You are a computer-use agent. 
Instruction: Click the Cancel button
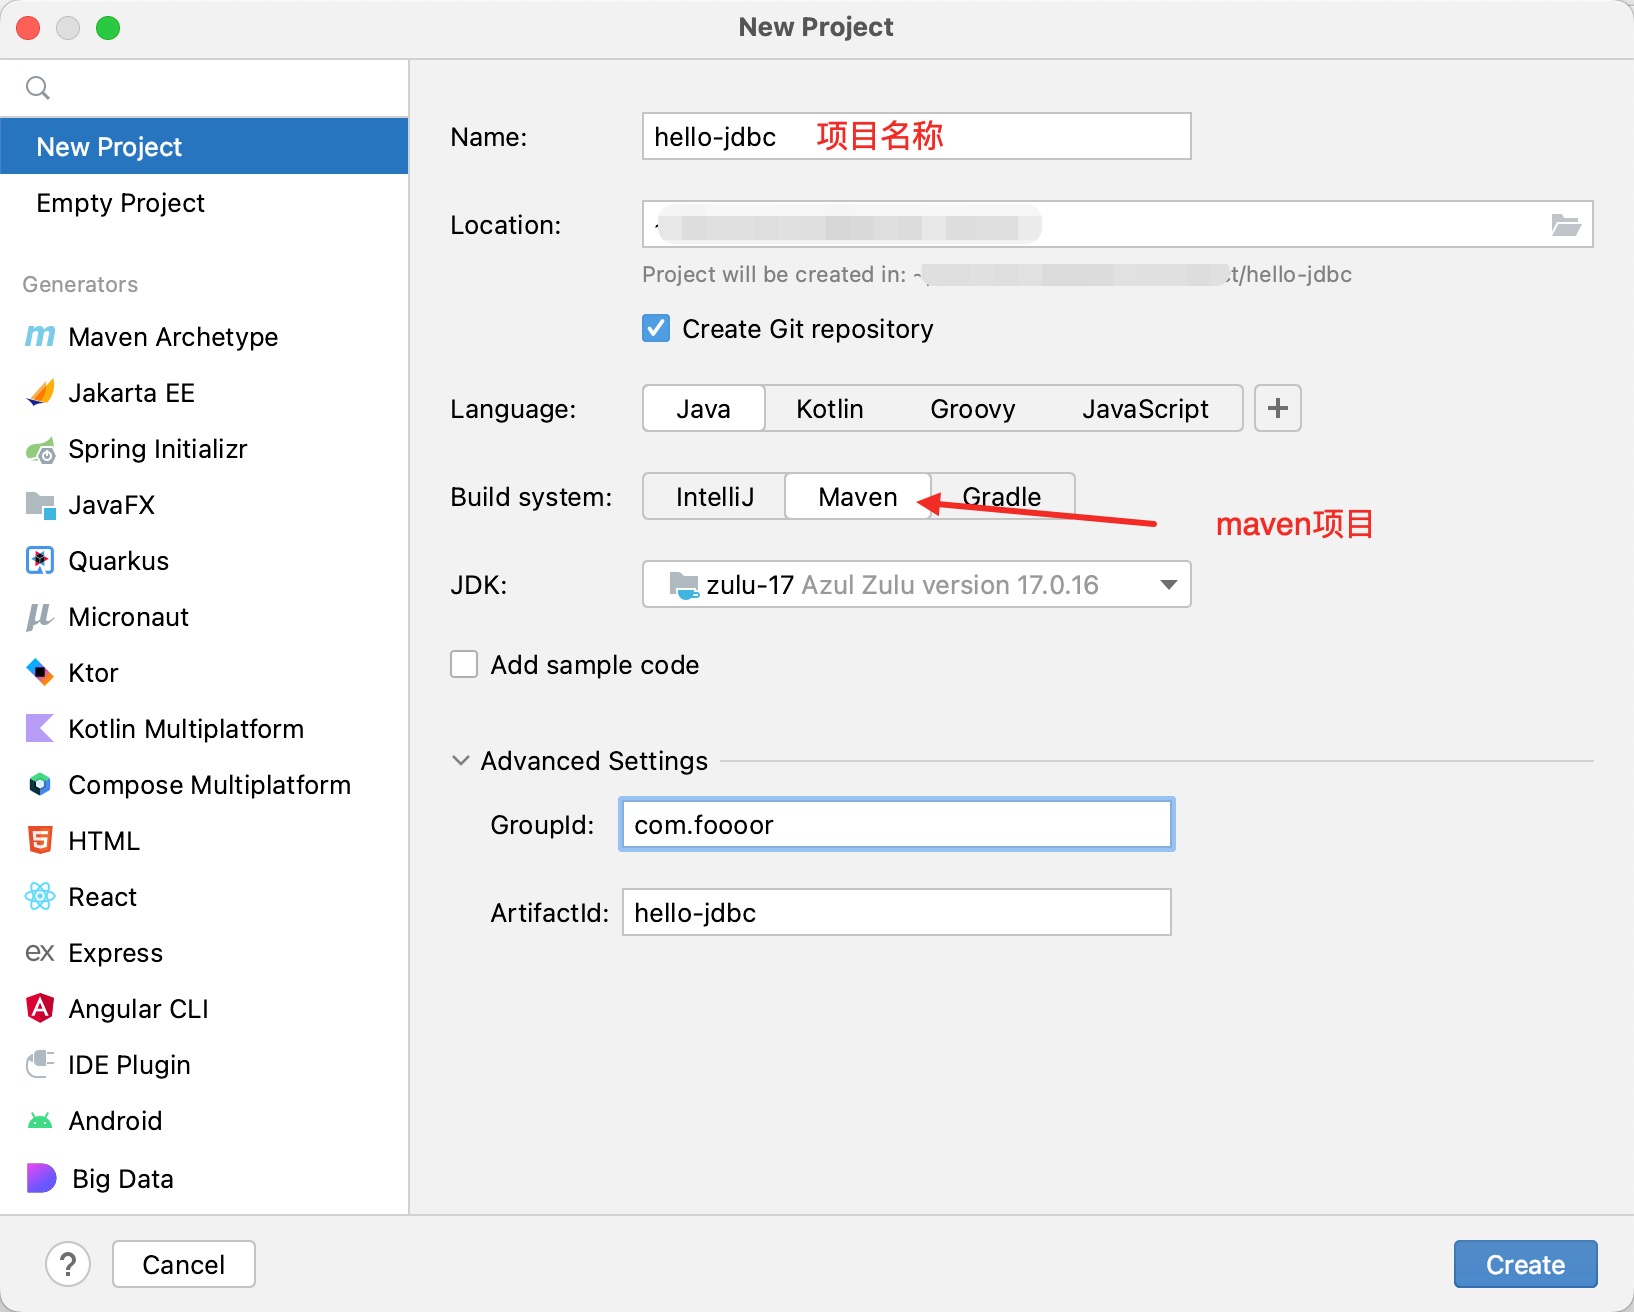coord(183,1265)
